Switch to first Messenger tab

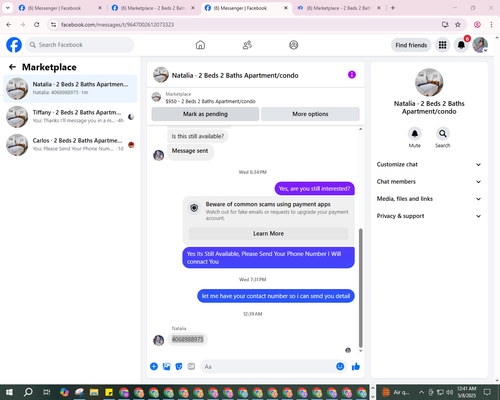(x=60, y=8)
